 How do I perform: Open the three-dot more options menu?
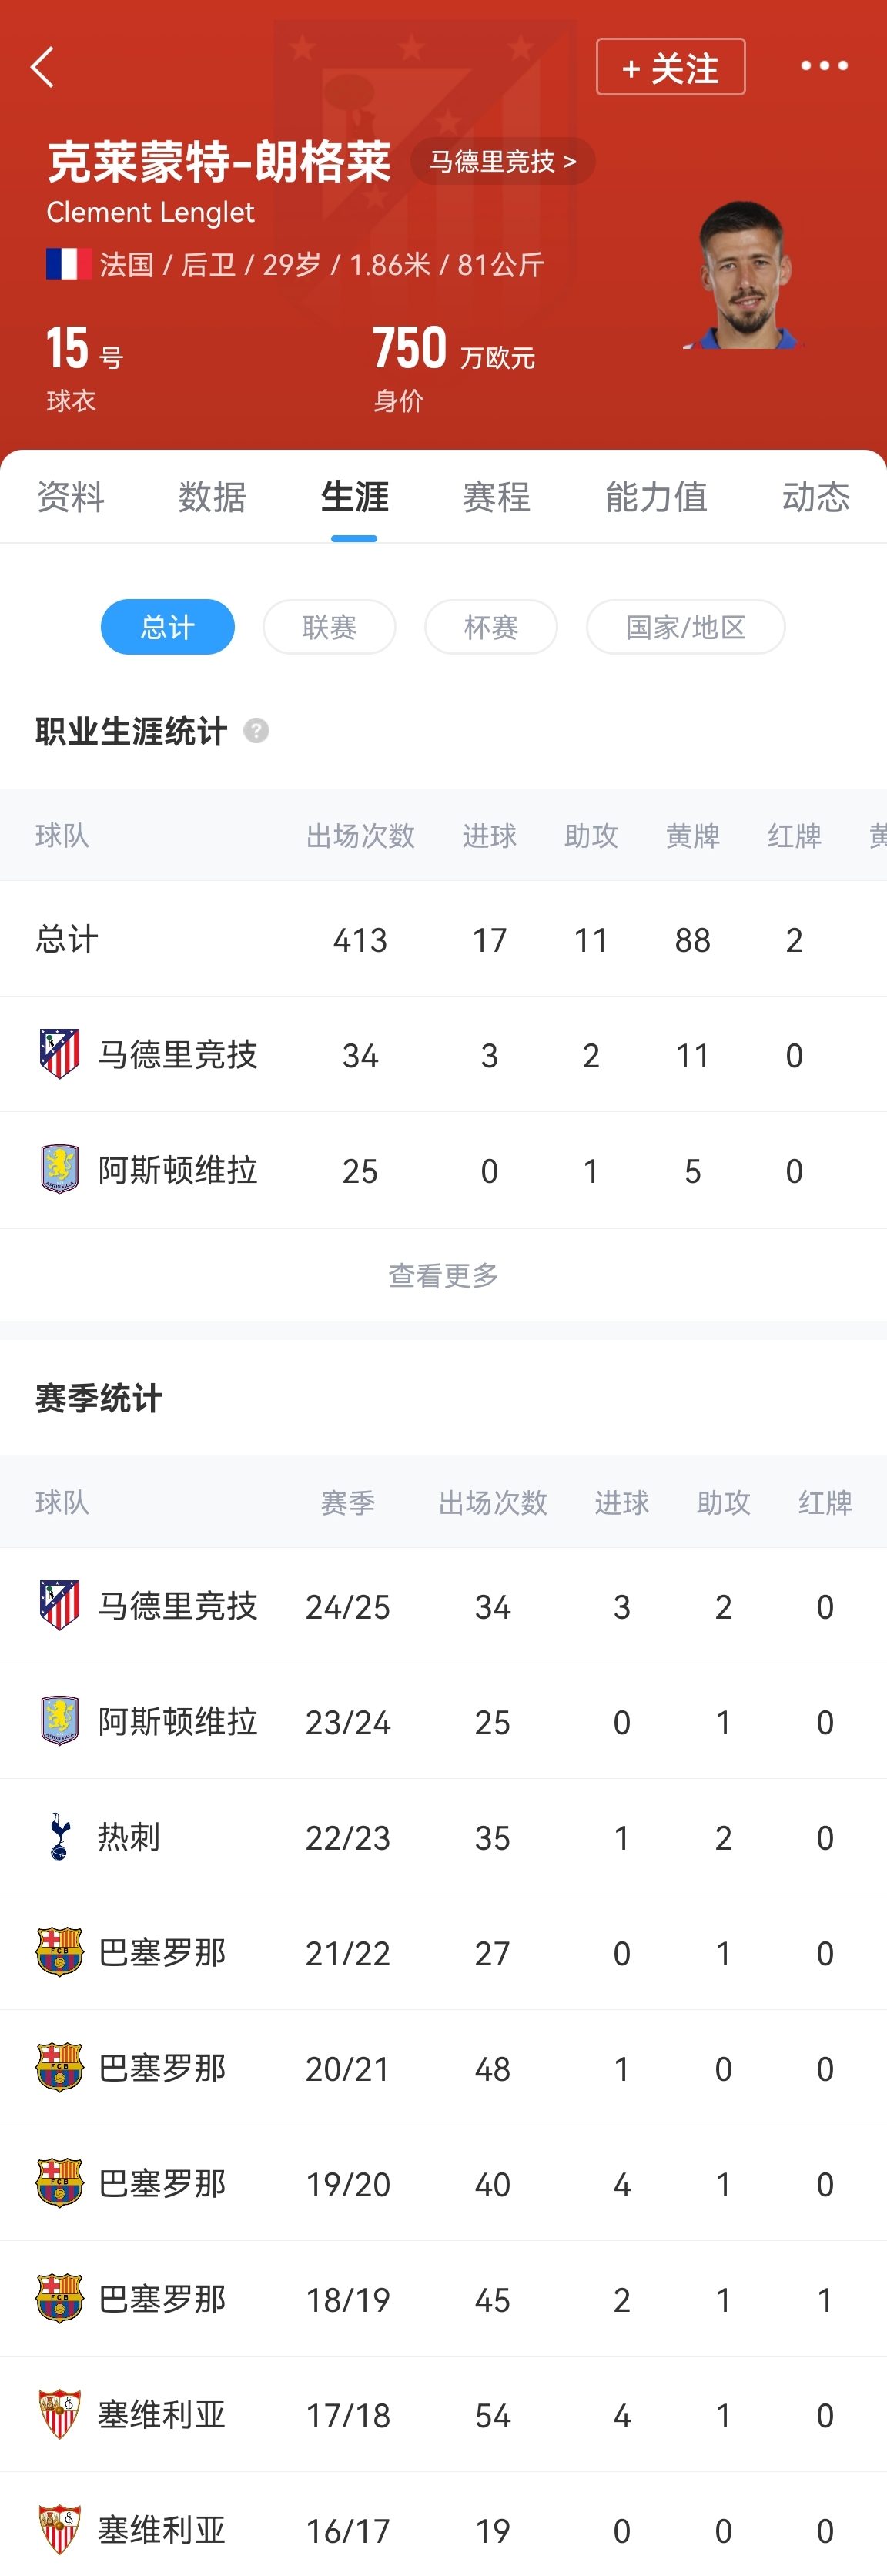[x=824, y=66]
